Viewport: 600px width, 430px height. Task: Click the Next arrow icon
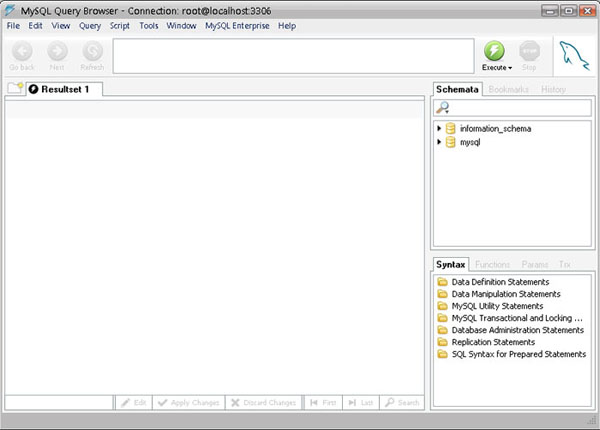coord(57,51)
